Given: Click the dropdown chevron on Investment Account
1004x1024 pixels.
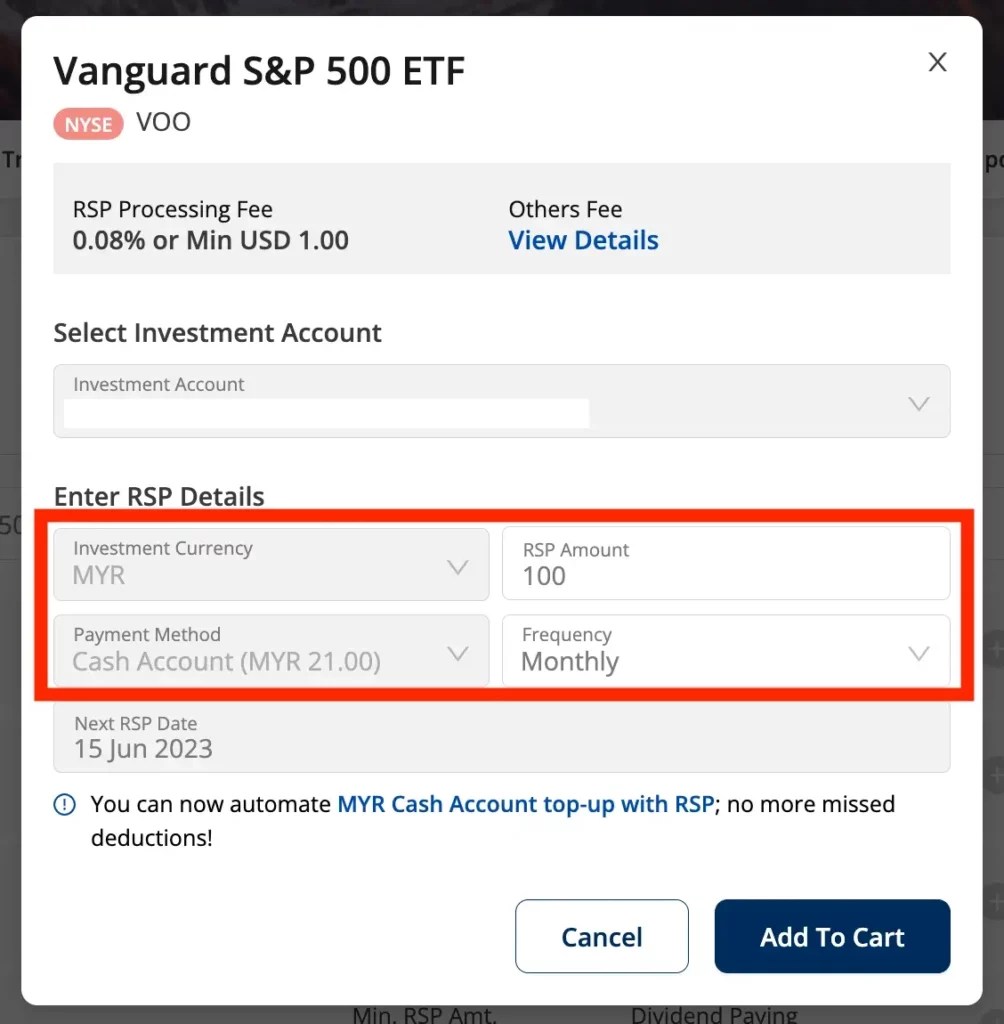Looking at the screenshot, I should click(x=918, y=403).
